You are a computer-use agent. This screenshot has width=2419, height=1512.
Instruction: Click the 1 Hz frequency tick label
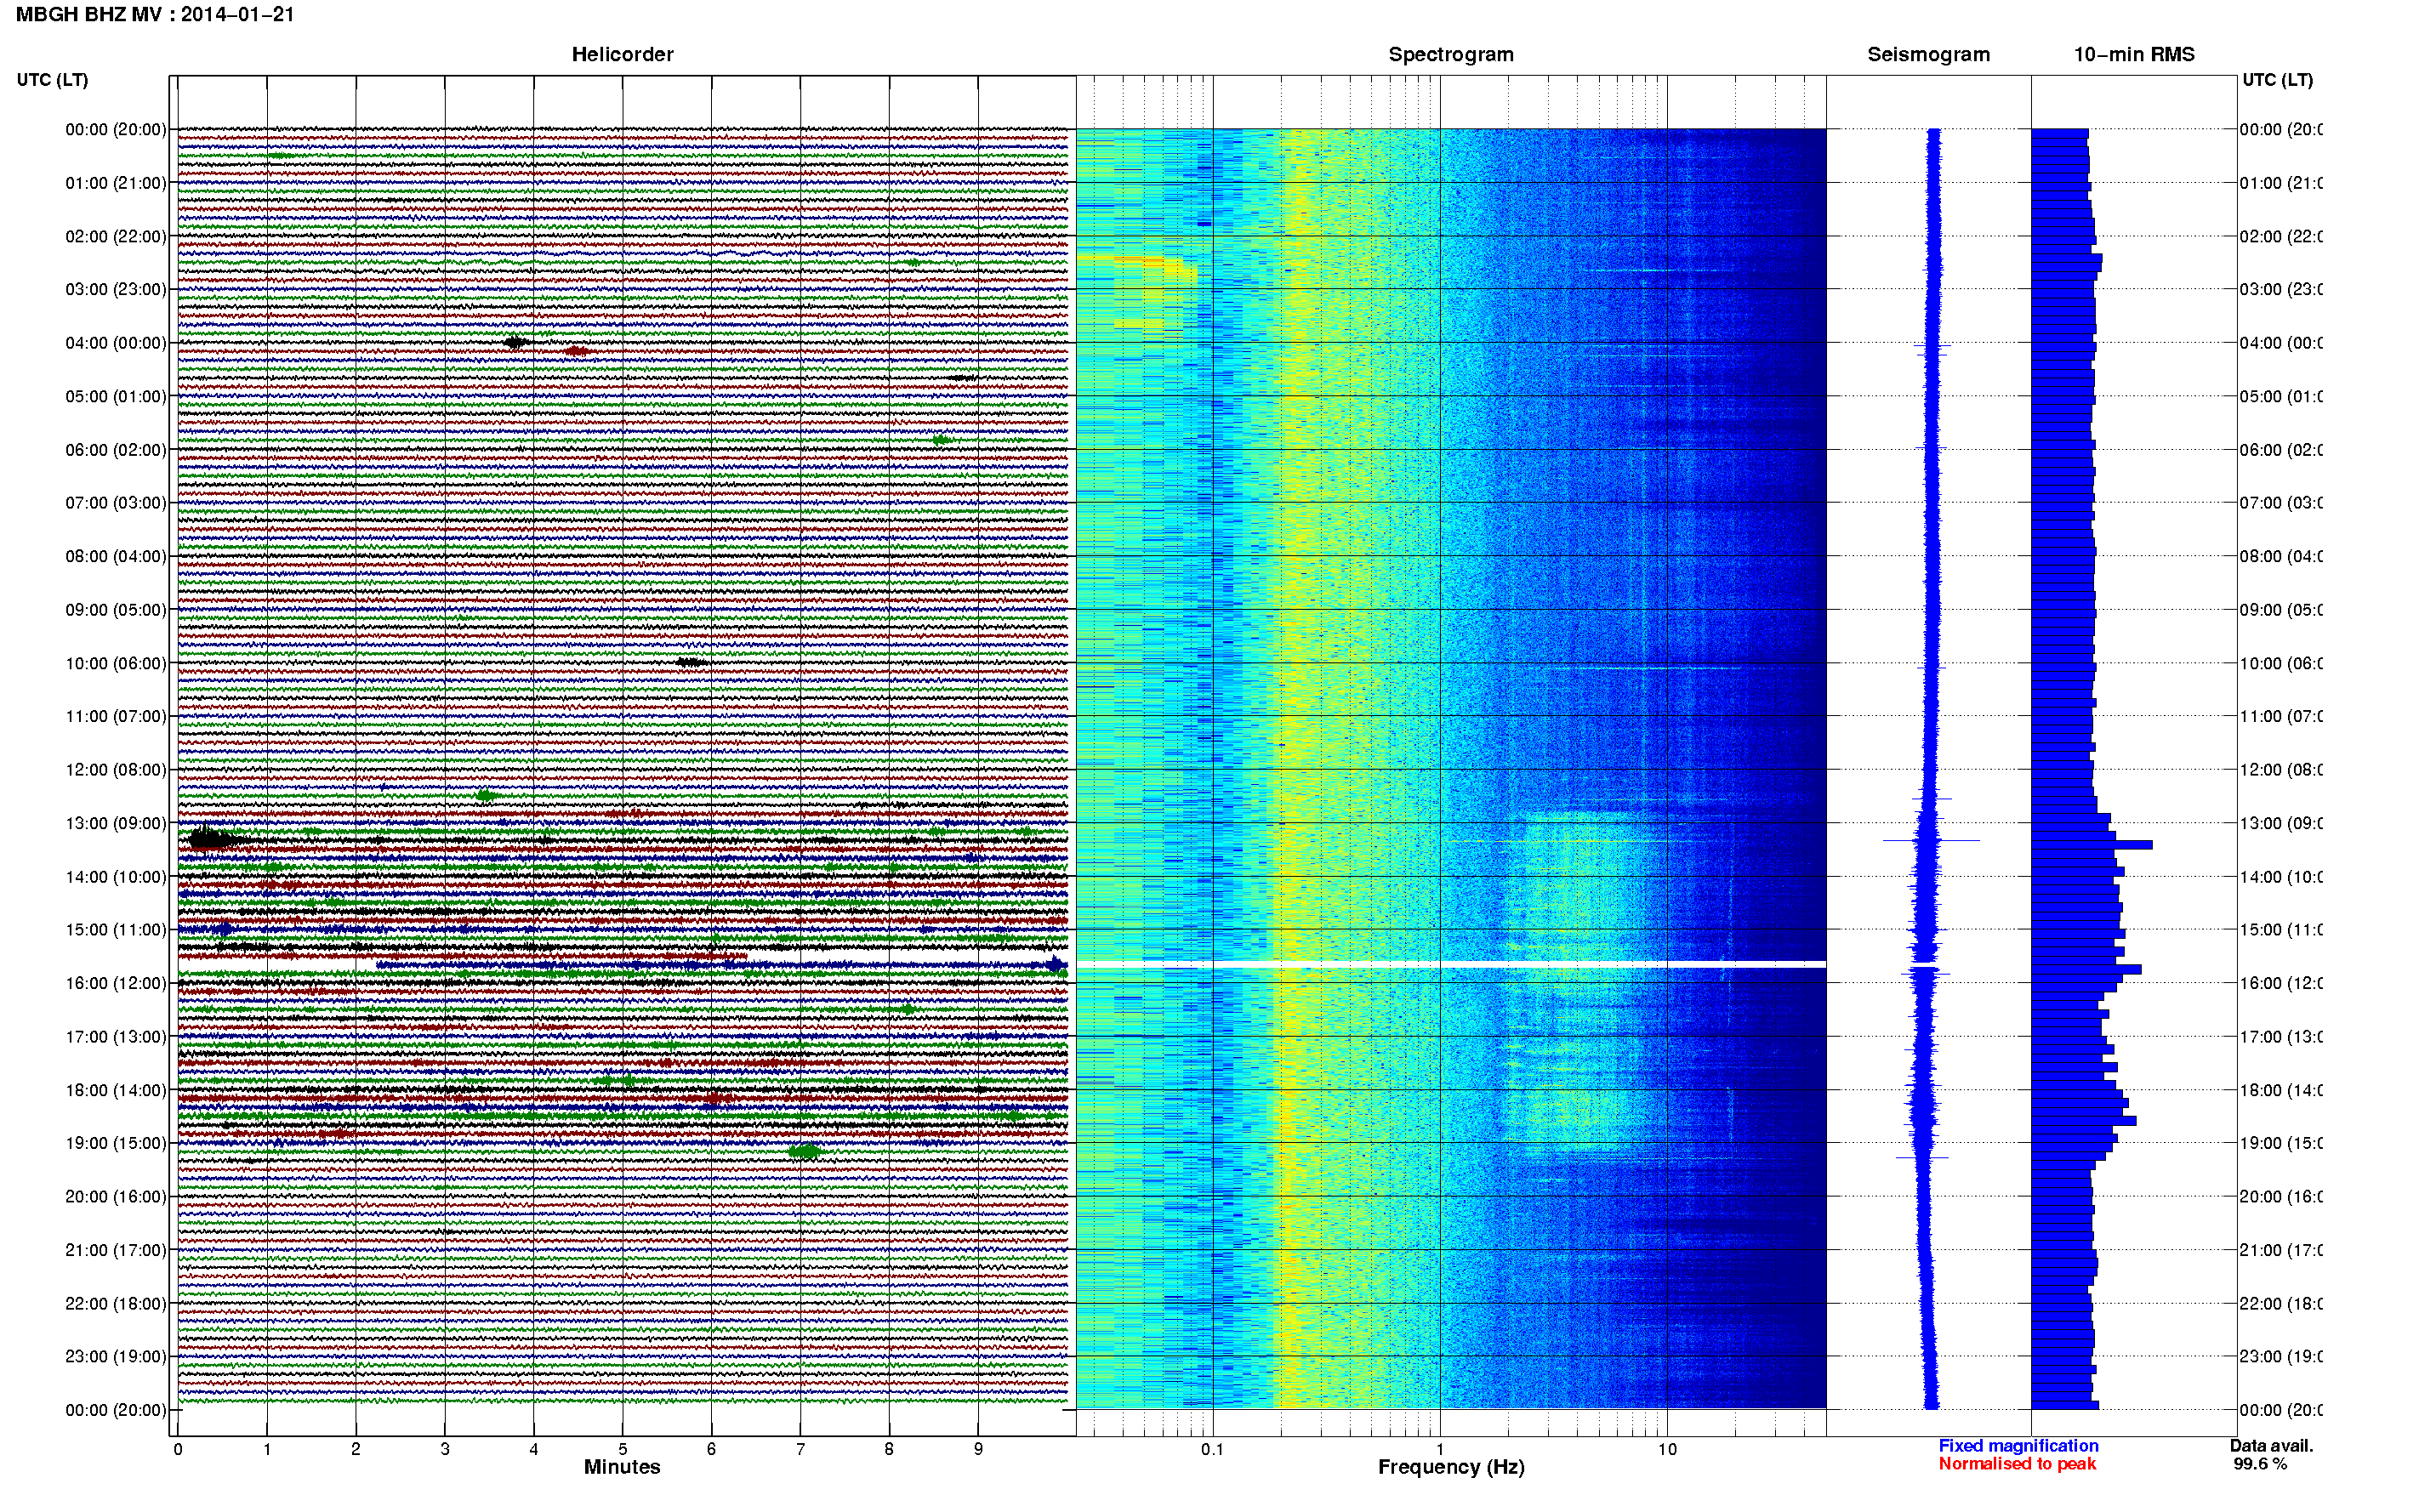coord(1440,1449)
